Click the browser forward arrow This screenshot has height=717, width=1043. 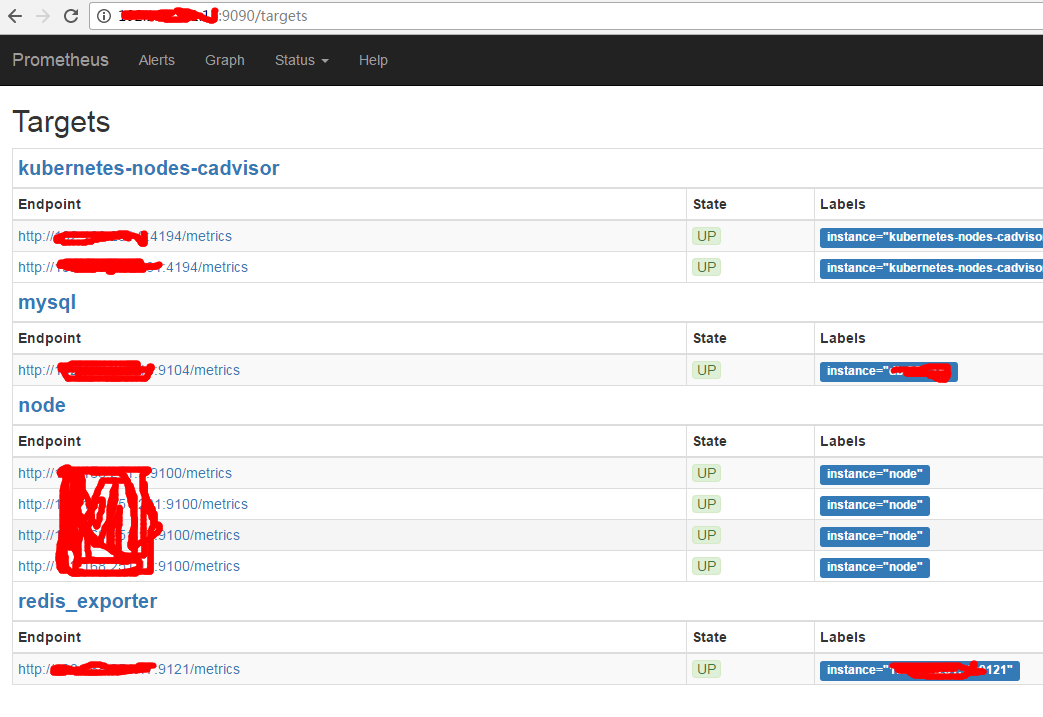click(43, 16)
